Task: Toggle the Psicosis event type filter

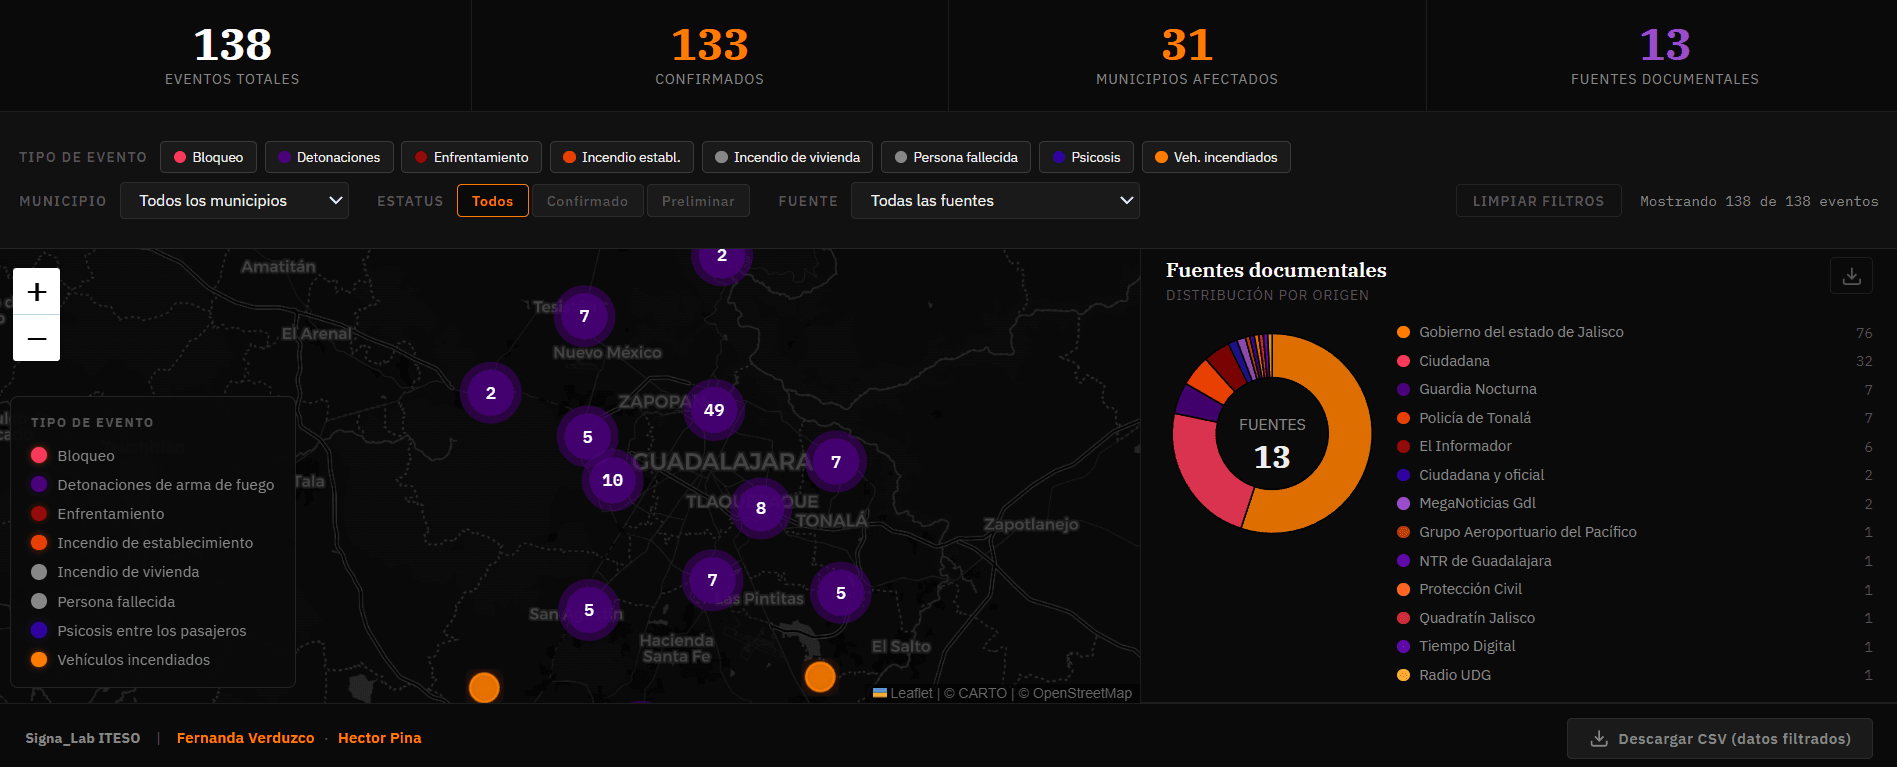Action: pos(1086,157)
